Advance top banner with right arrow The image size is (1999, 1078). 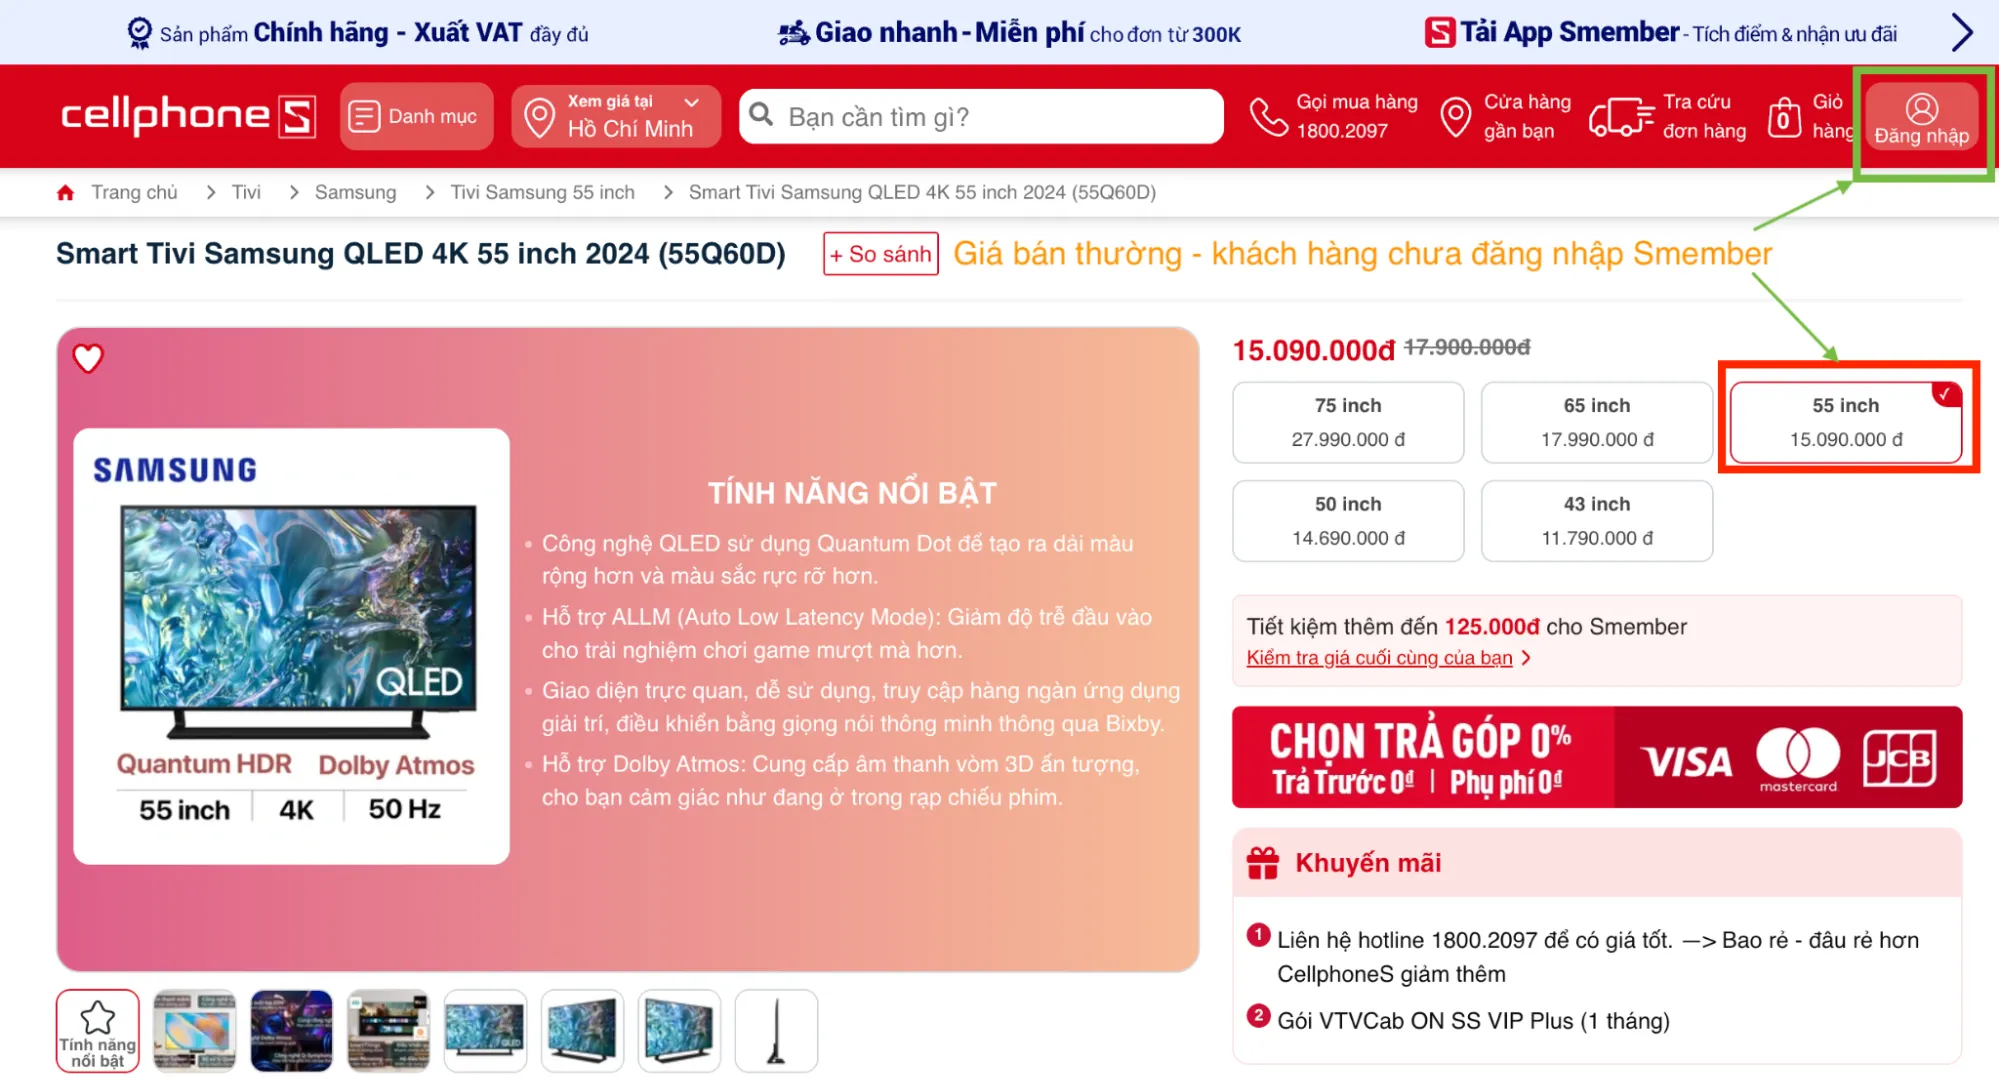point(1962,32)
